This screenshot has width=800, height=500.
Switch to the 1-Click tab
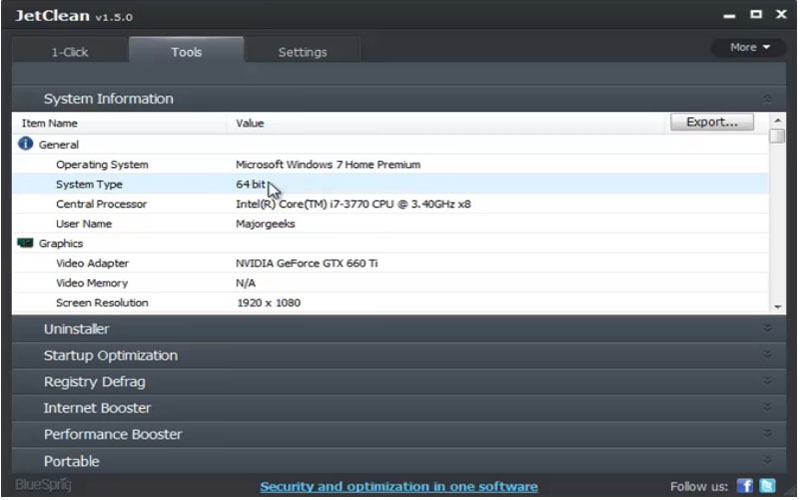[70, 51]
